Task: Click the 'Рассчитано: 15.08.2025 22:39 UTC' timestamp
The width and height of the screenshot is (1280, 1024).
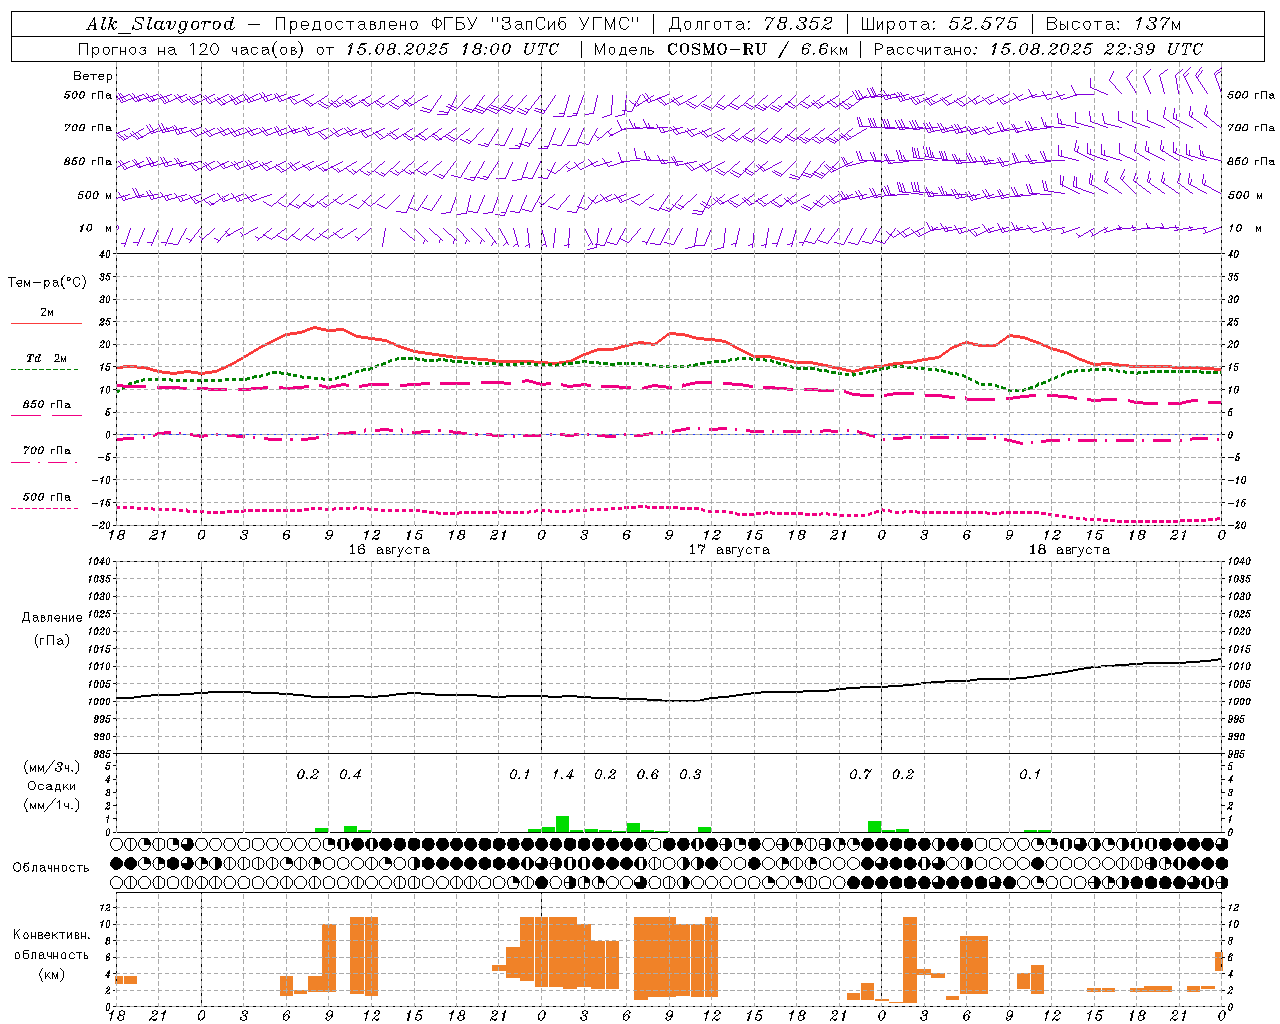Action: coord(1038,49)
